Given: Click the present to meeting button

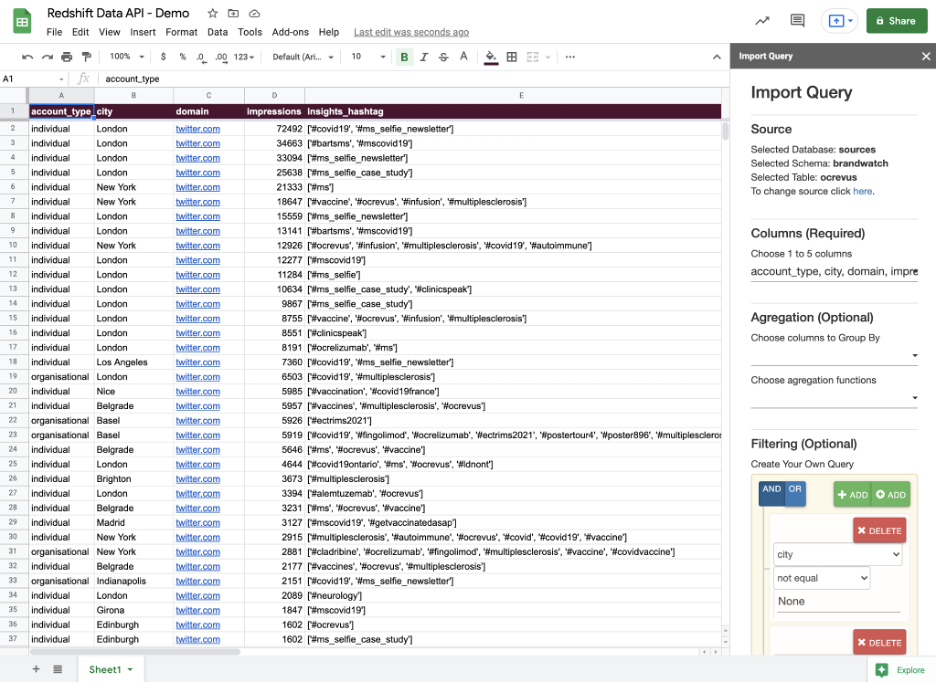Looking at the screenshot, I should (x=839, y=21).
